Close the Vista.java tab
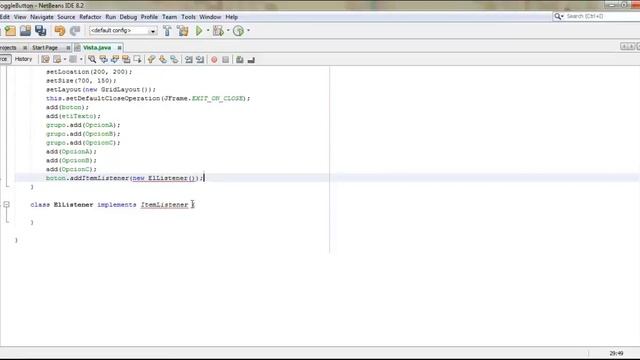This screenshot has width=640, height=360. [x=119, y=48]
